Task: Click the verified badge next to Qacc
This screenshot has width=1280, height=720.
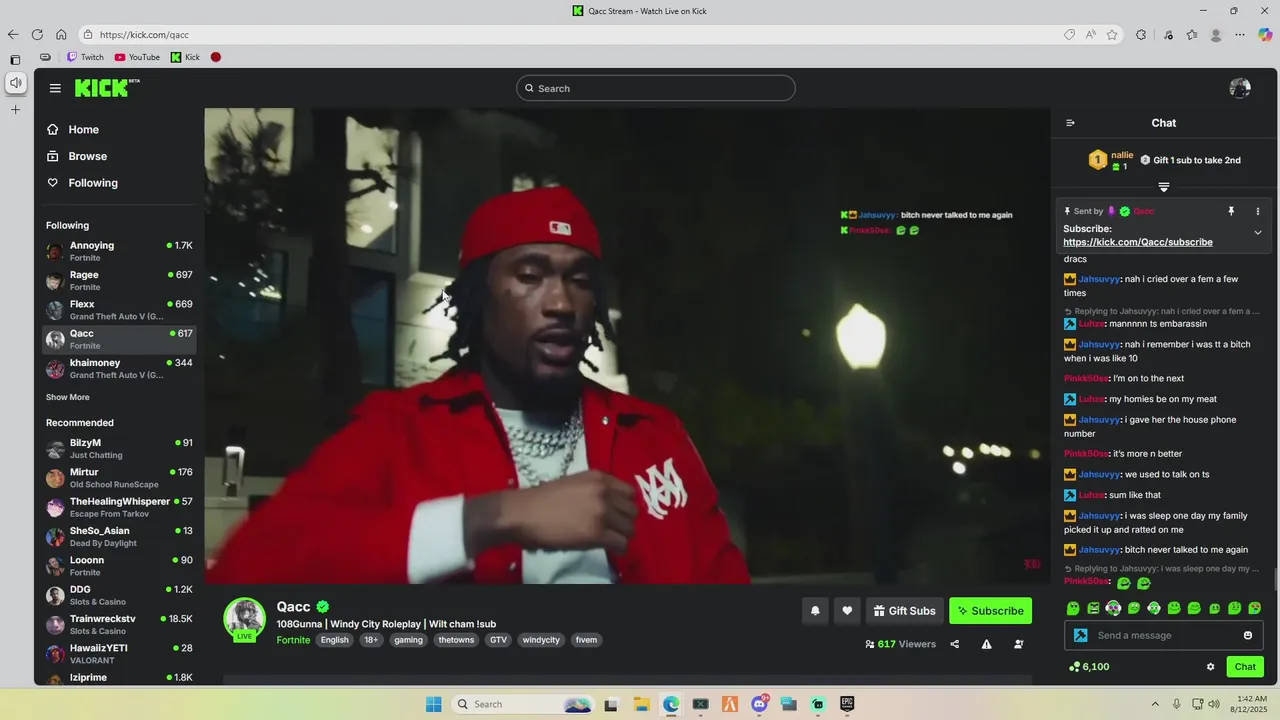Action: tap(323, 606)
